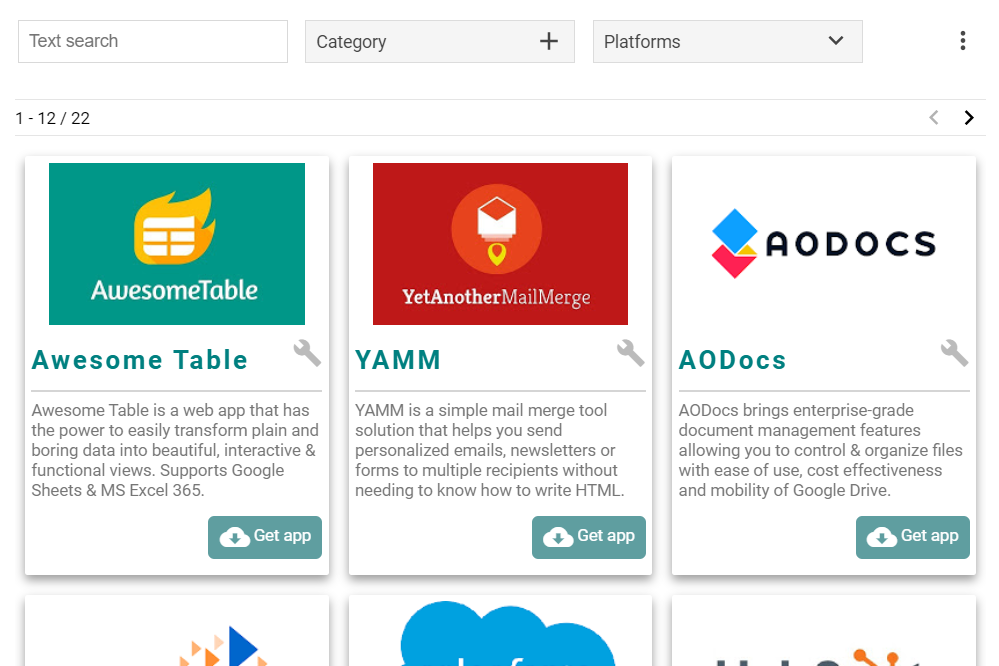Click the wrench icon on YAMM card
This screenshot has height=666, width=999.
pyautogui.click(x=631, y=353)
